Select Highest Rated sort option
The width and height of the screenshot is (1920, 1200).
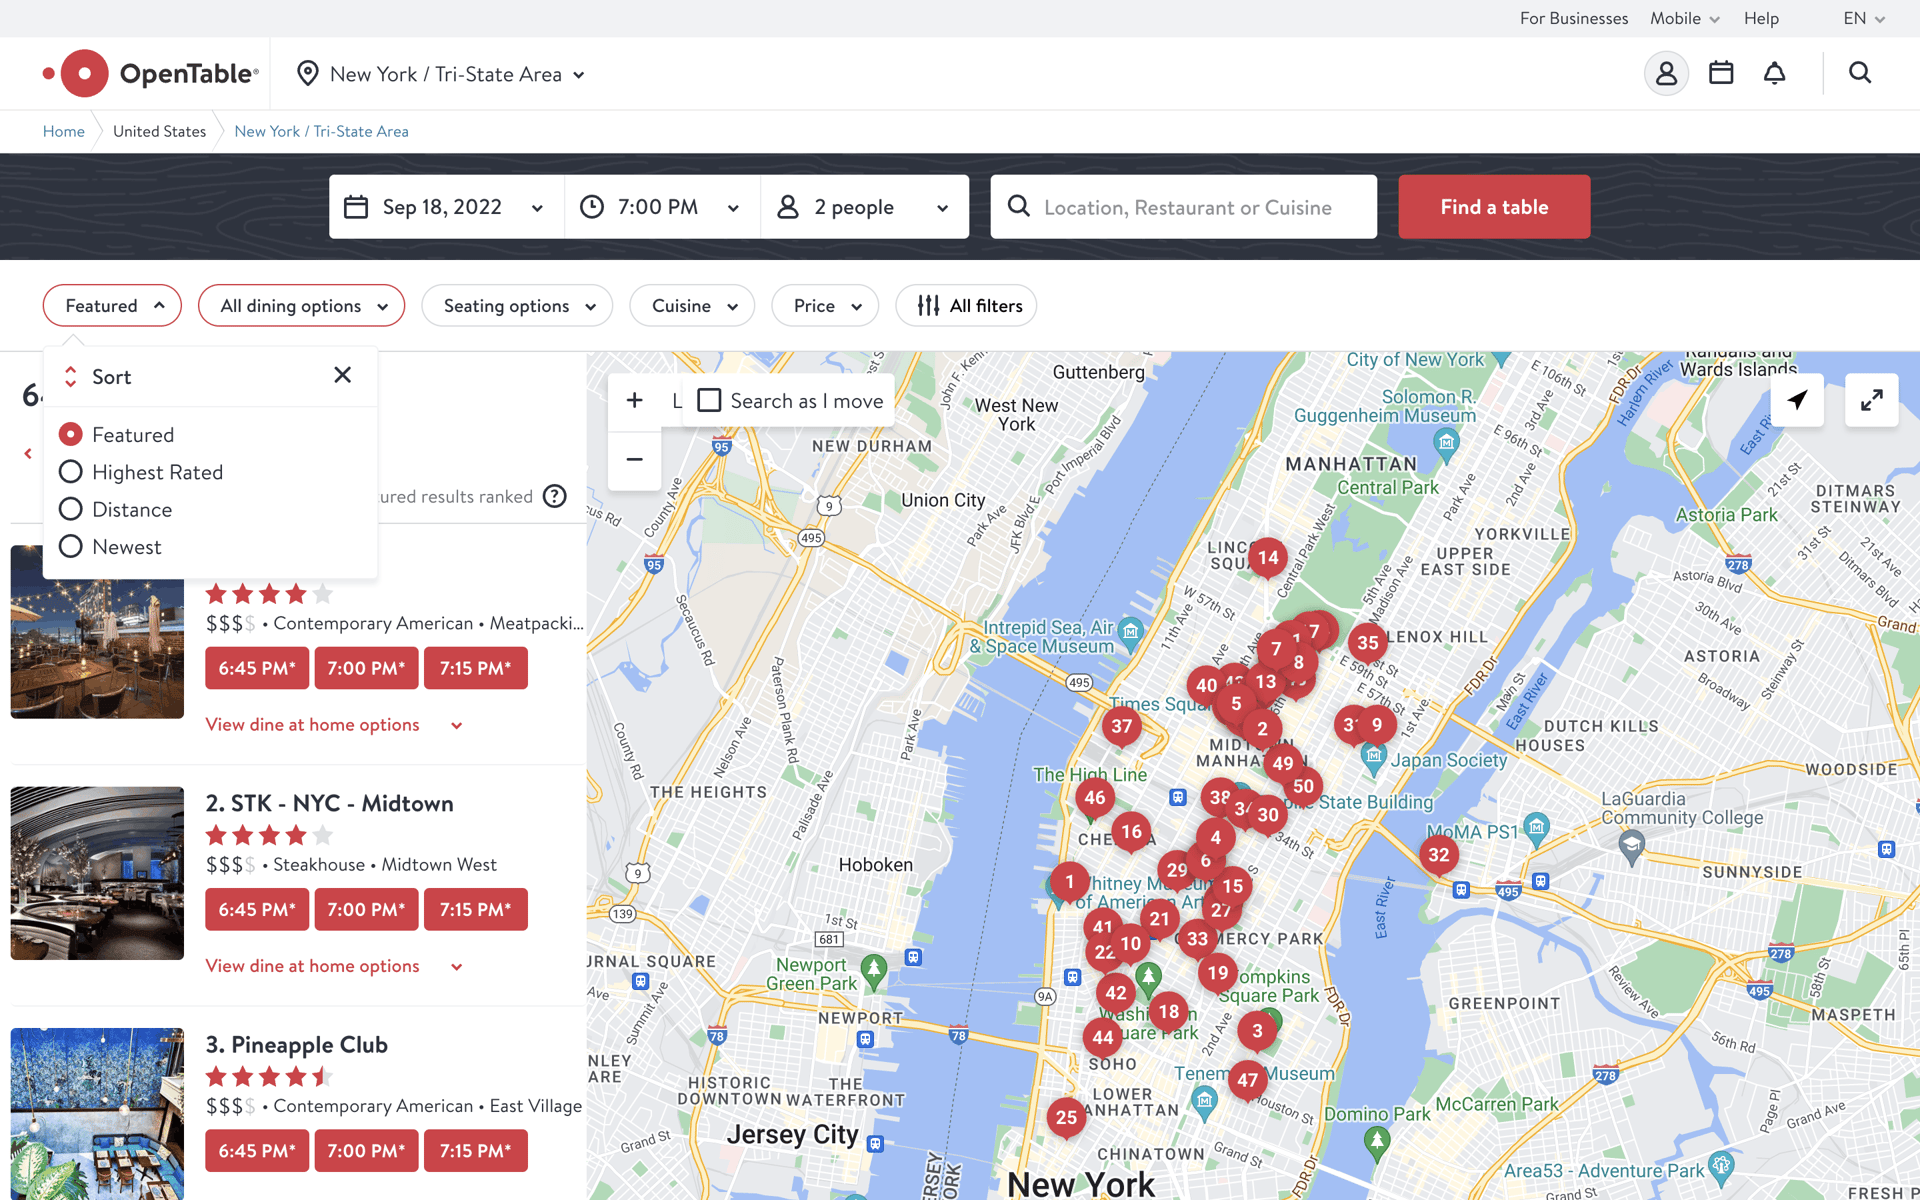click(141, 472)
